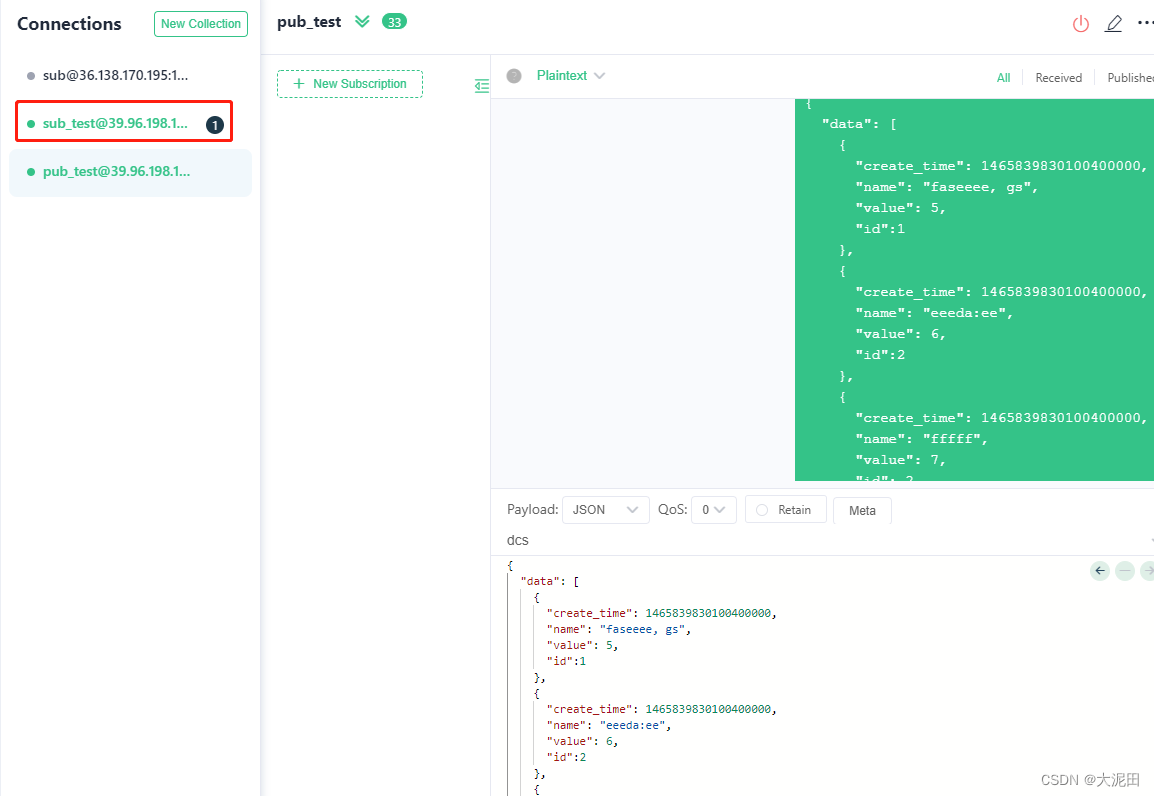Switch to Received messages tab
Image resolution: width=1154 pixels, height=796 pixels.
point(1058,78)
